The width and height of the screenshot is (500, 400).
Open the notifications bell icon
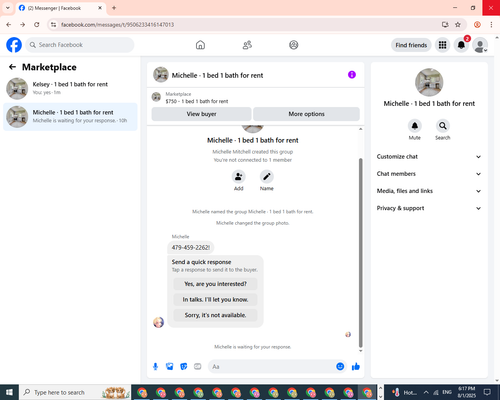461,45
